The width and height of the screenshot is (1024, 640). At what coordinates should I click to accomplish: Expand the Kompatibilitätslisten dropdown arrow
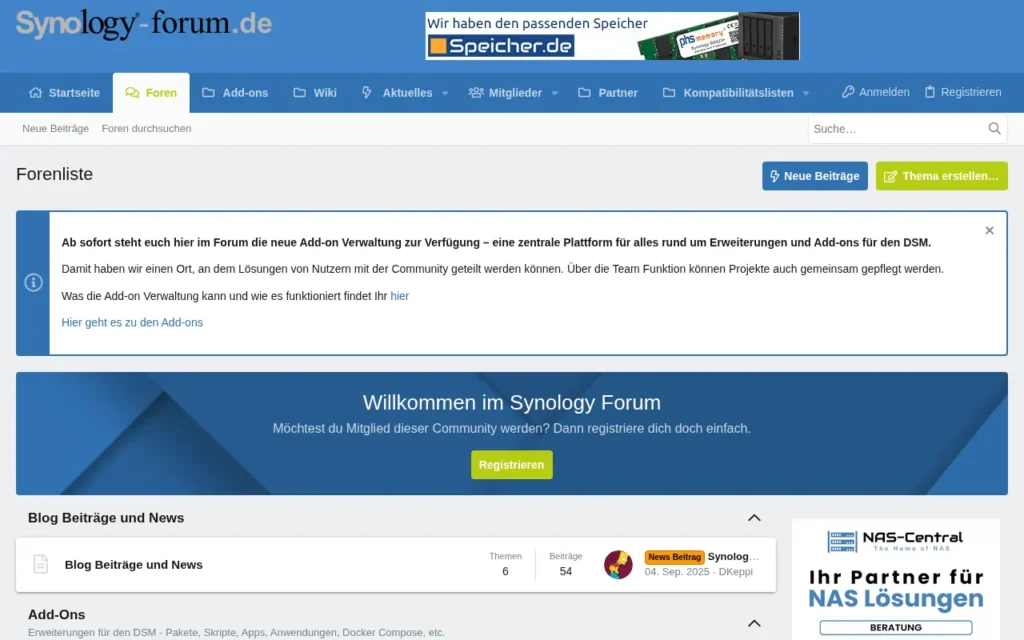point(805,93)
